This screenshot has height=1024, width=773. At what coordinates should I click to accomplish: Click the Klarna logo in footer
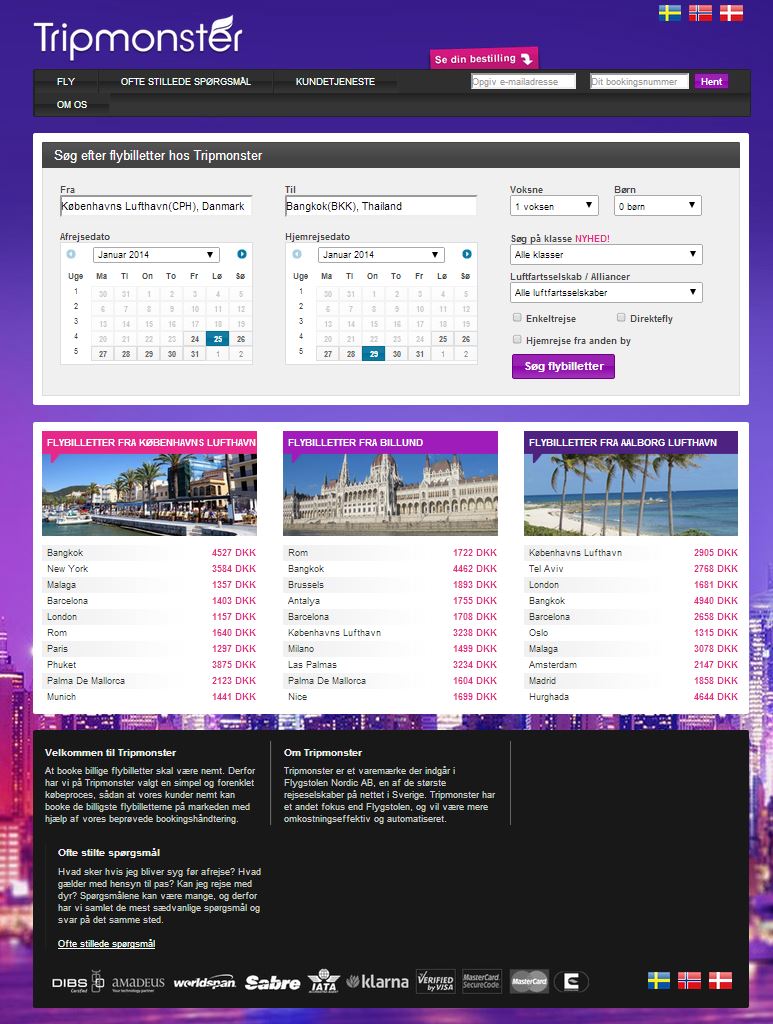pyautogui.click(x=377, y=981)
